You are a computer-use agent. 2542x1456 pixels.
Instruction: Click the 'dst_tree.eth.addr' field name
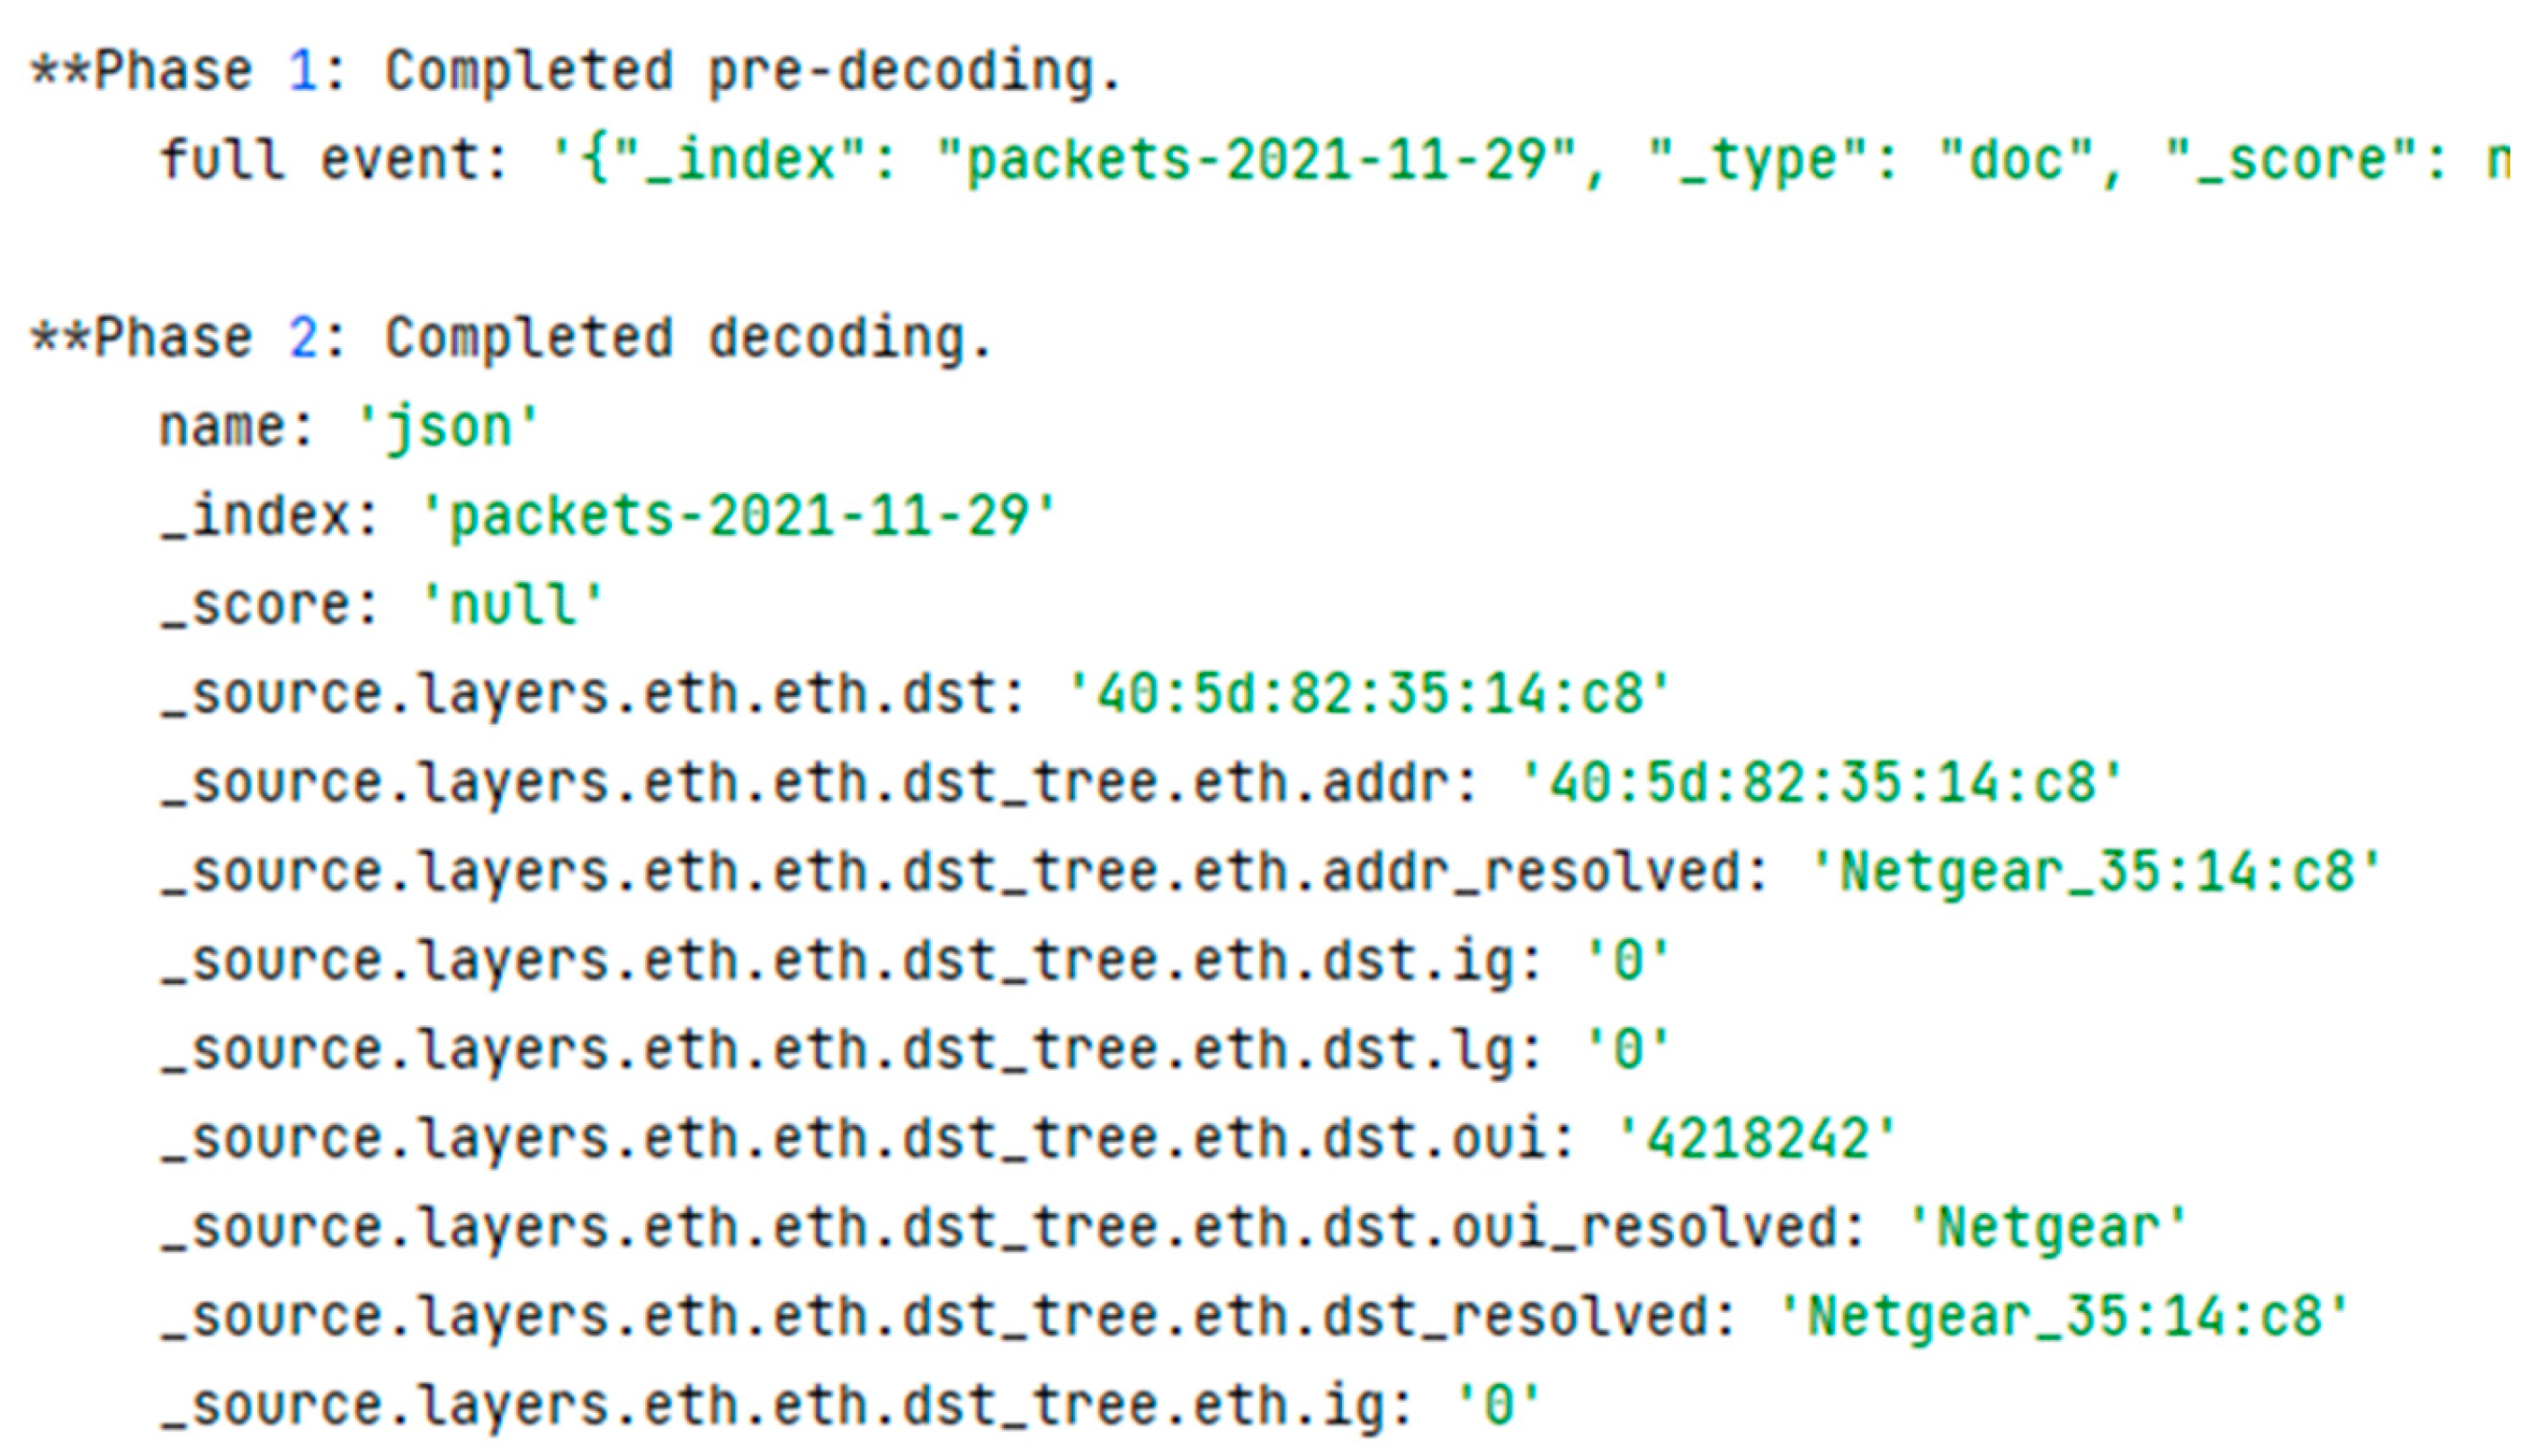815,783
